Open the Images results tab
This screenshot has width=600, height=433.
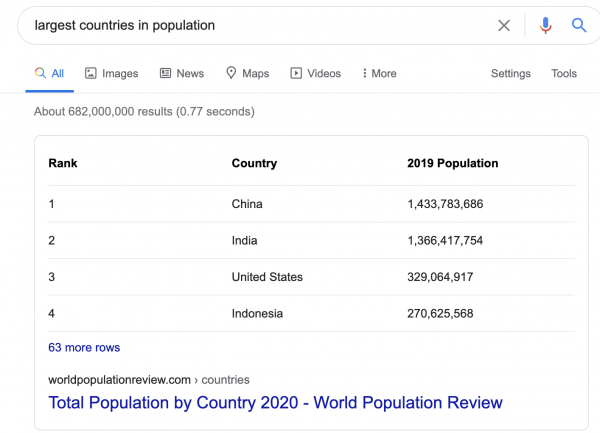pyautogui.click(x=111, y=73)
